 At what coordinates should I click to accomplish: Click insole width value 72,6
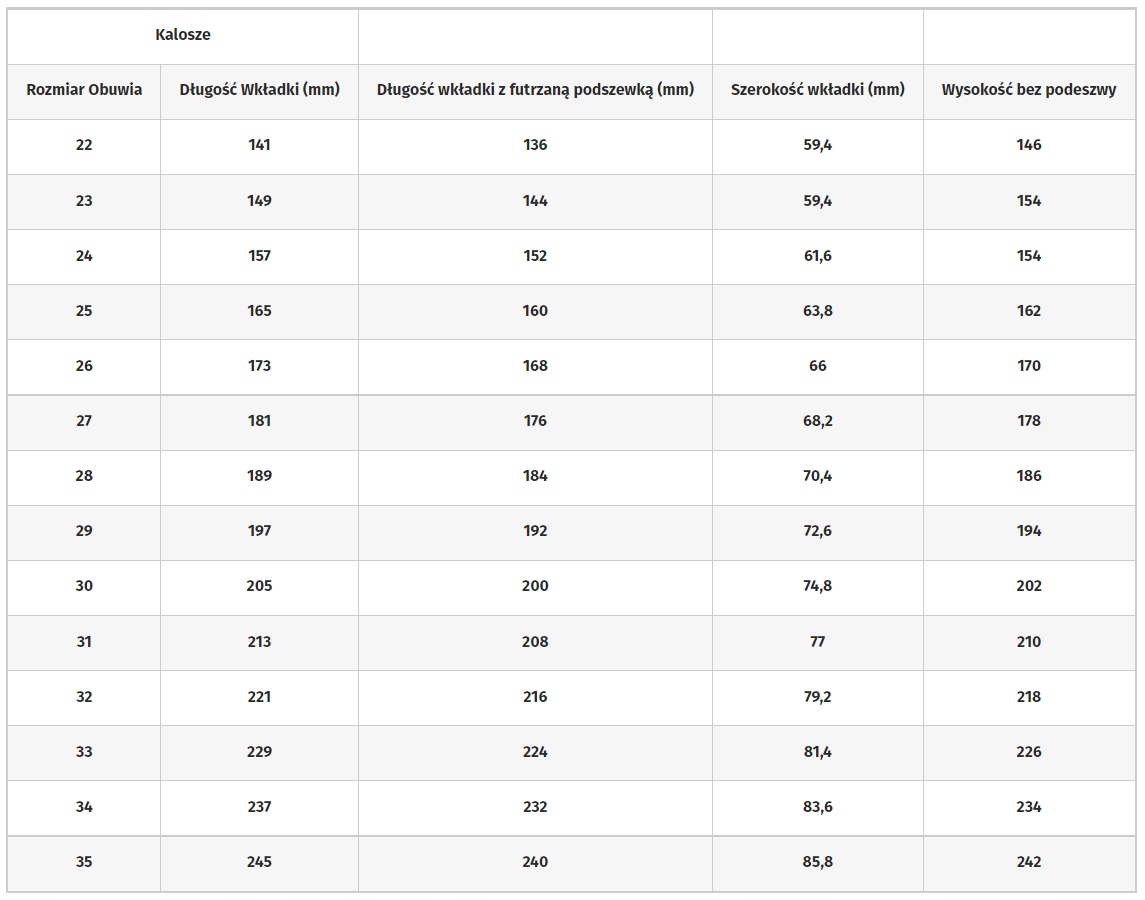tap(817, 531)
